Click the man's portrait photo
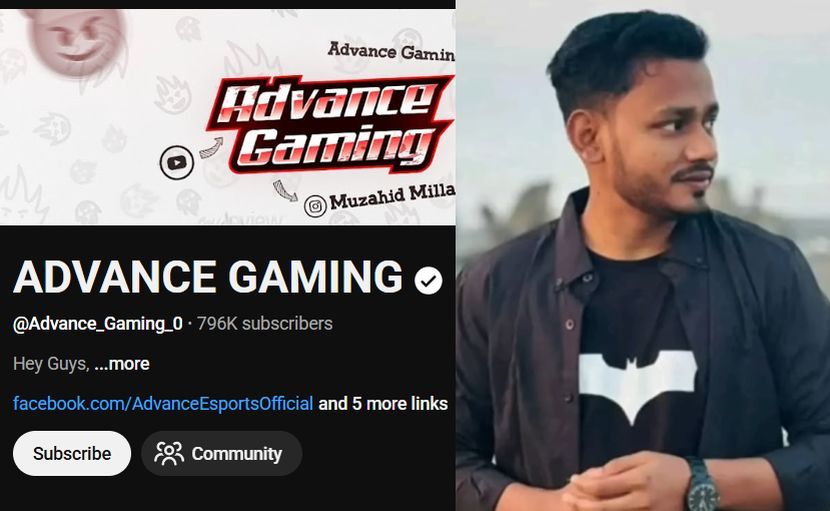Image resolution: width=830 pixels, height=511 pixels. [x=643, y=256]
